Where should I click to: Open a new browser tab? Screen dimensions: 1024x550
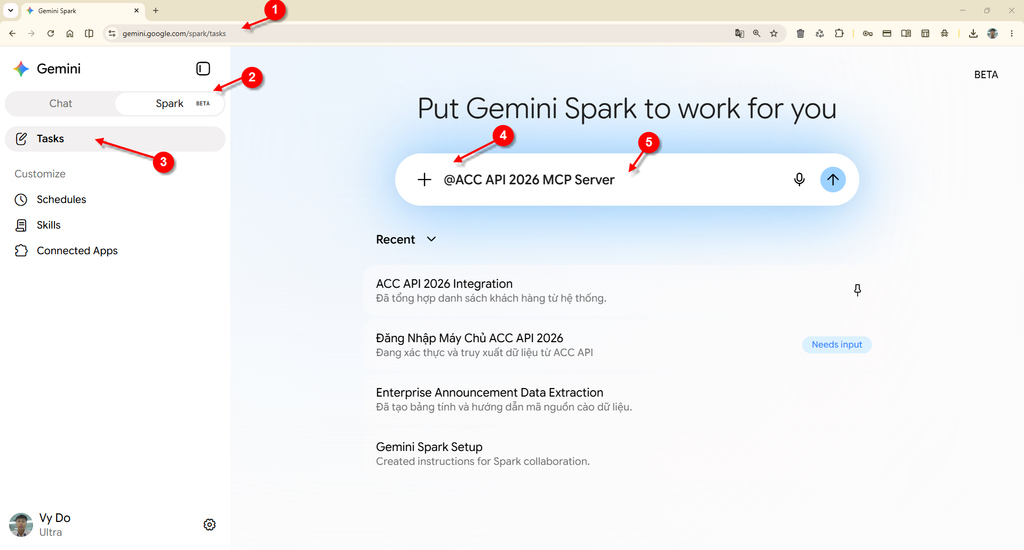pyautogui.click(x=155, y=10)
